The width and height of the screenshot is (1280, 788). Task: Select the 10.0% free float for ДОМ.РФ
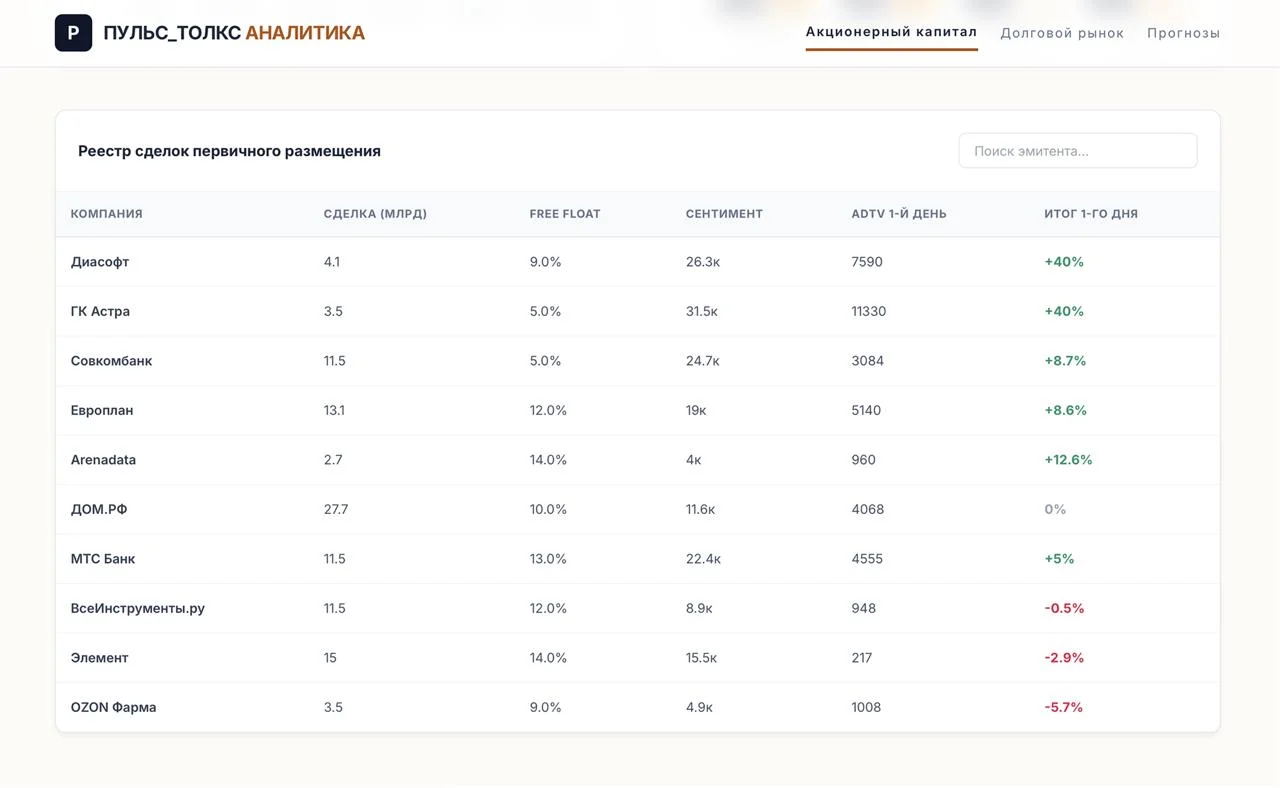click(548, 509)
